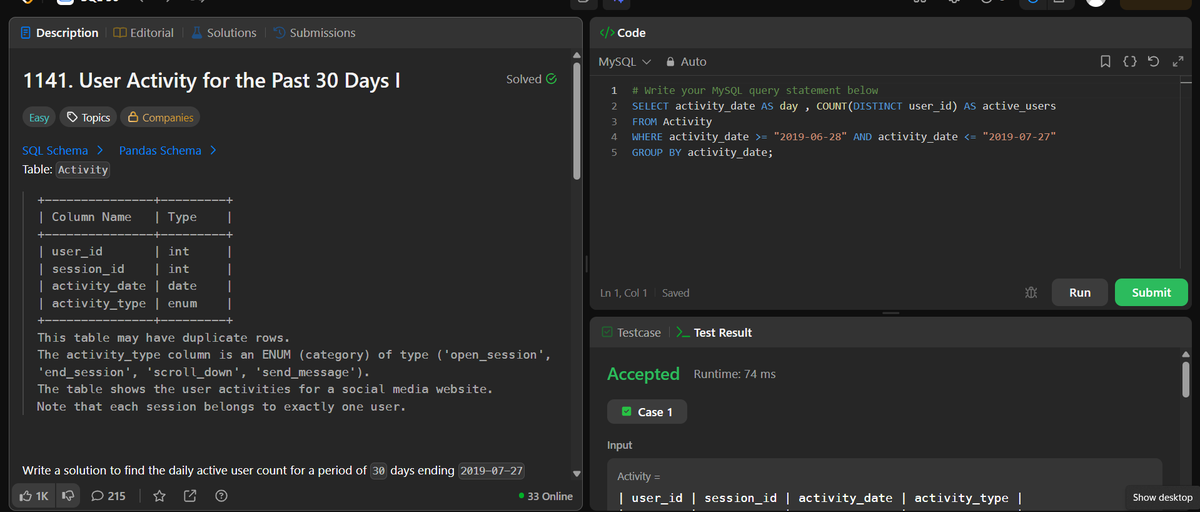This screenshot has height=512, width=1200.
Task: Click the 'Ln 1, Col 1' status text
Action: click(x=624, y=293)
